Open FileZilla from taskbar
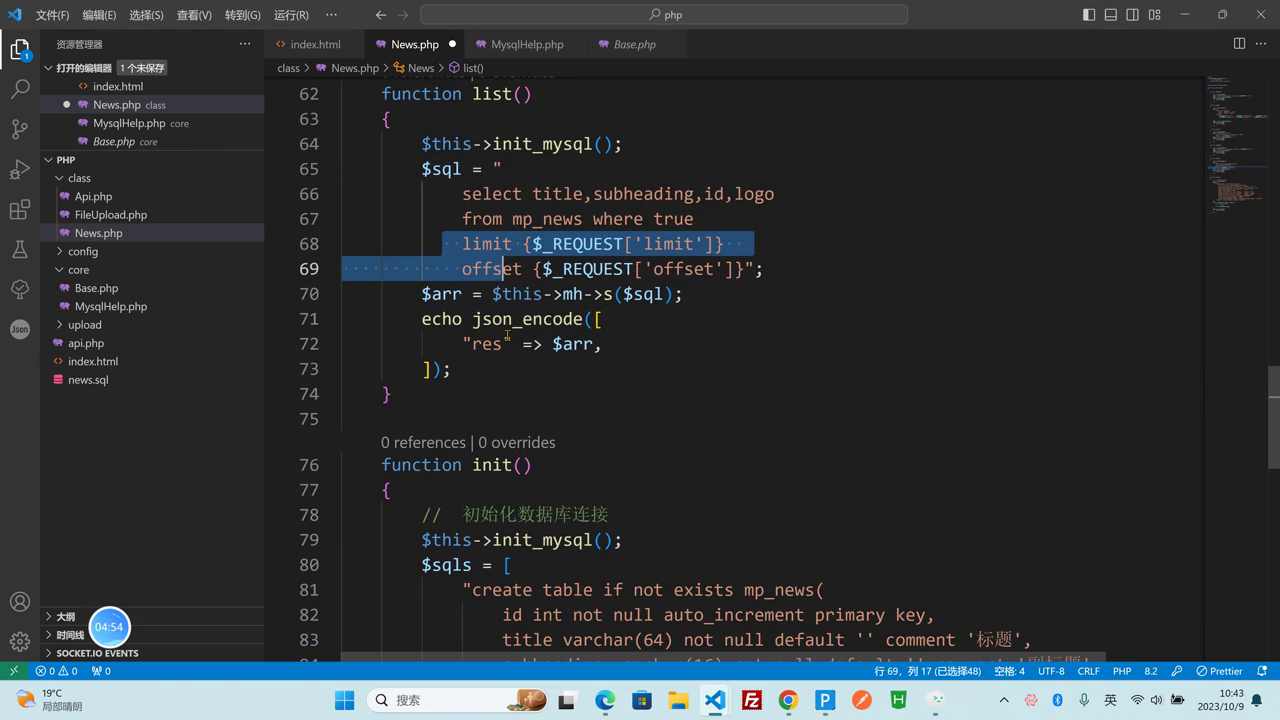Screen dimensions: 1280x720 pyautogui.click(x=752, y=700)
